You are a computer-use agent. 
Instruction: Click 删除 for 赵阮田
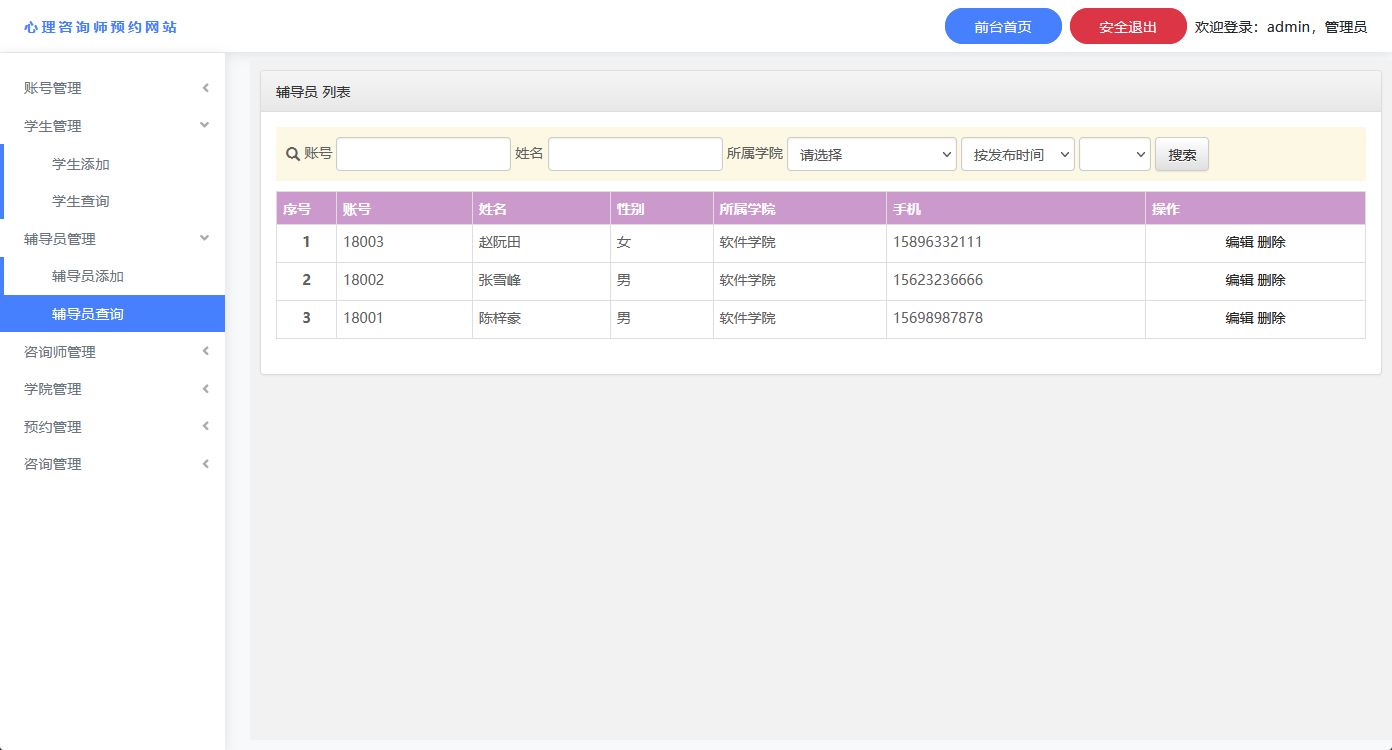coord(1271,242)
